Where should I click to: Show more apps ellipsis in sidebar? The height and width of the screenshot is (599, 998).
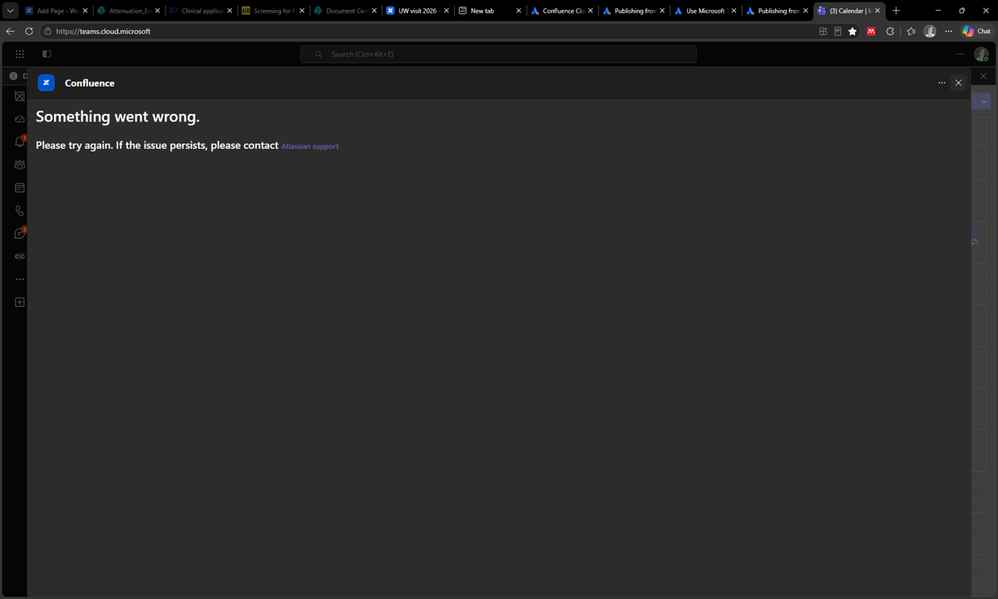tap(20, 279)
